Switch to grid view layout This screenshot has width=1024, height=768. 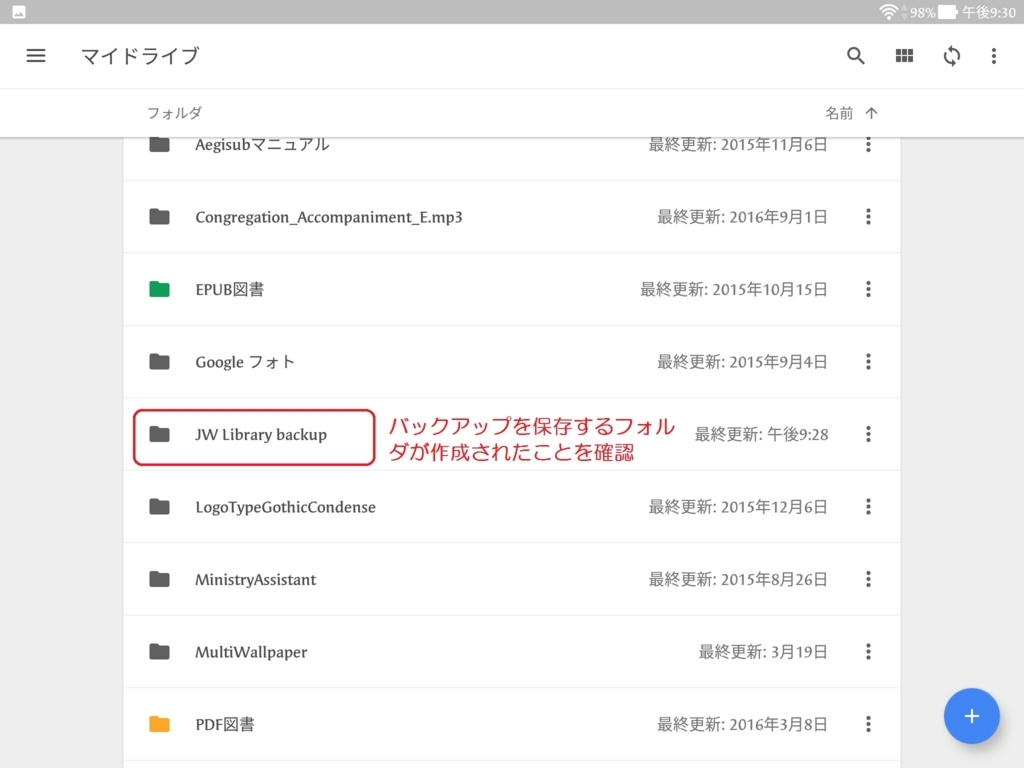[904, 56]
